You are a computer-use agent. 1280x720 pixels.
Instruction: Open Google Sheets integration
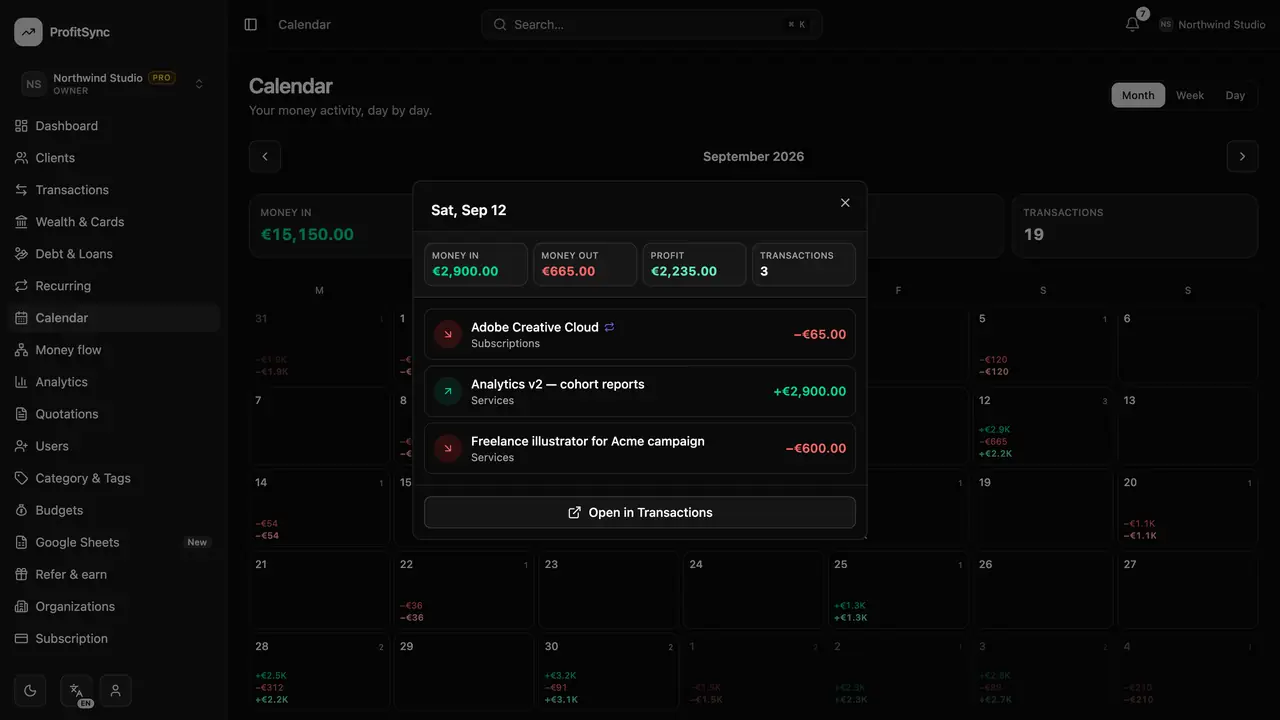pyautogui.click(x=113, y=542)
